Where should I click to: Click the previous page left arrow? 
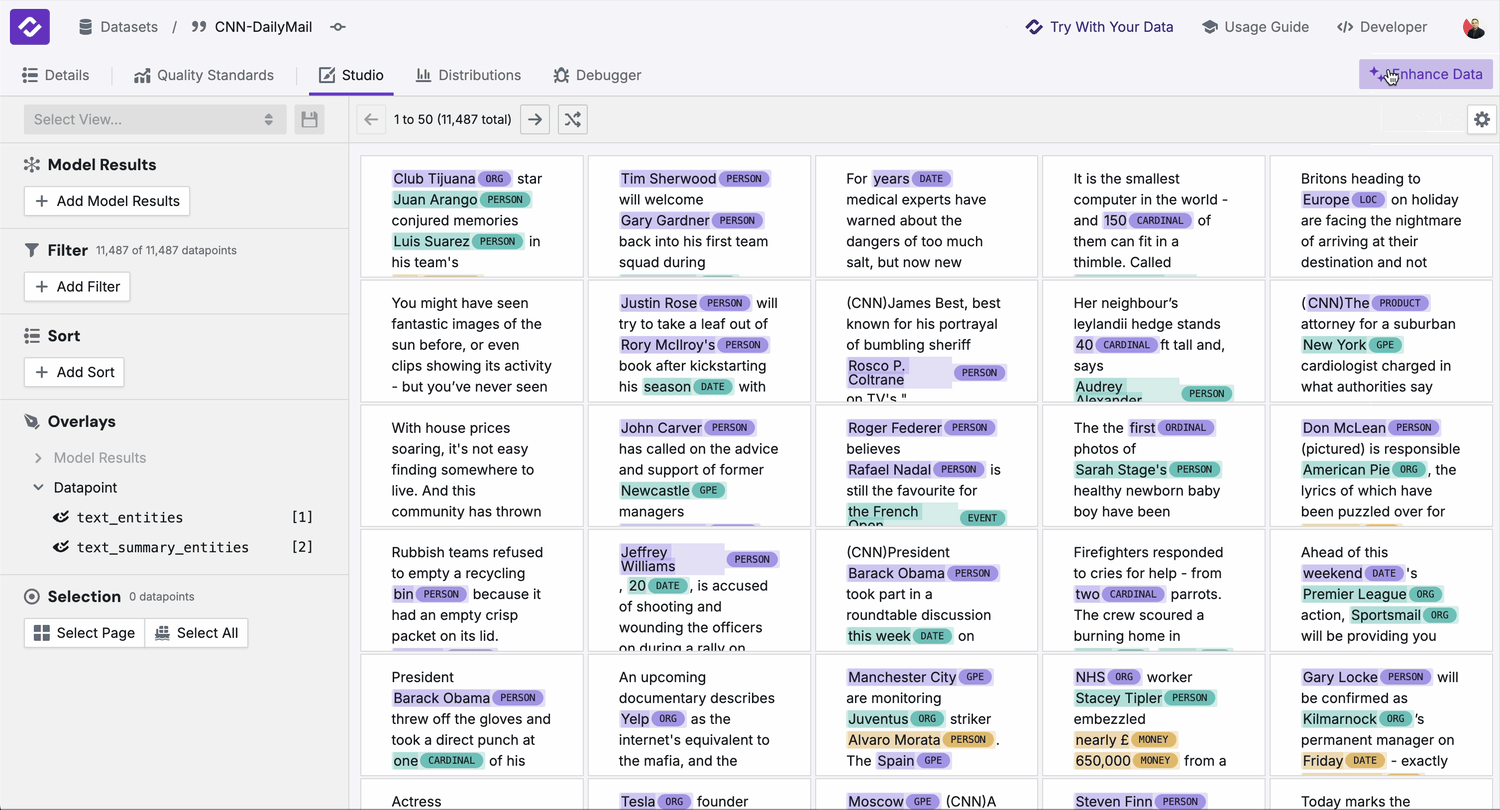[x=371, y=120]
